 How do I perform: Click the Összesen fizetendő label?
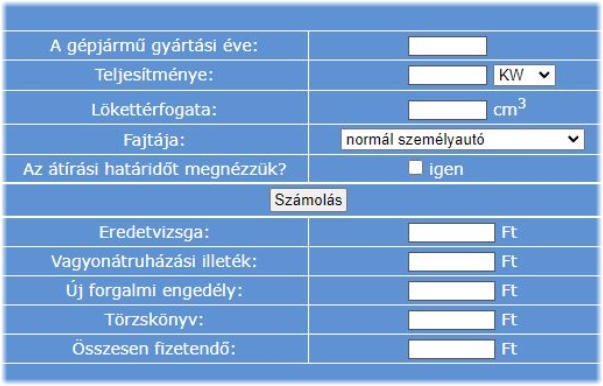click(x=154, y=349)
